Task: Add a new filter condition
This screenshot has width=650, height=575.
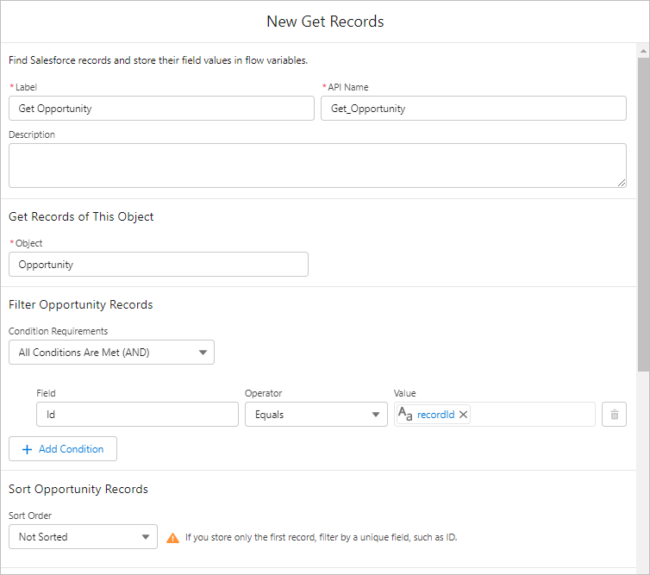Action: click(63, 449)
